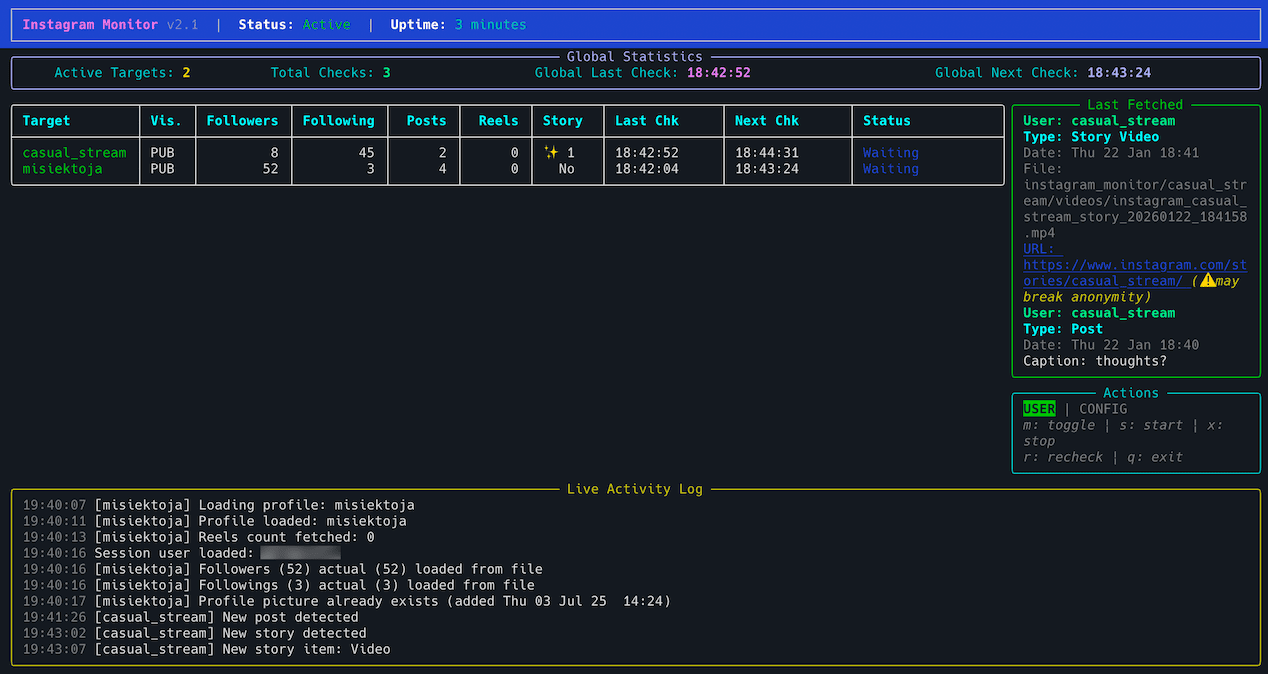Switch to the CONFIG tab in Actions
The image size is (1268, 674).
[1103, 409]
